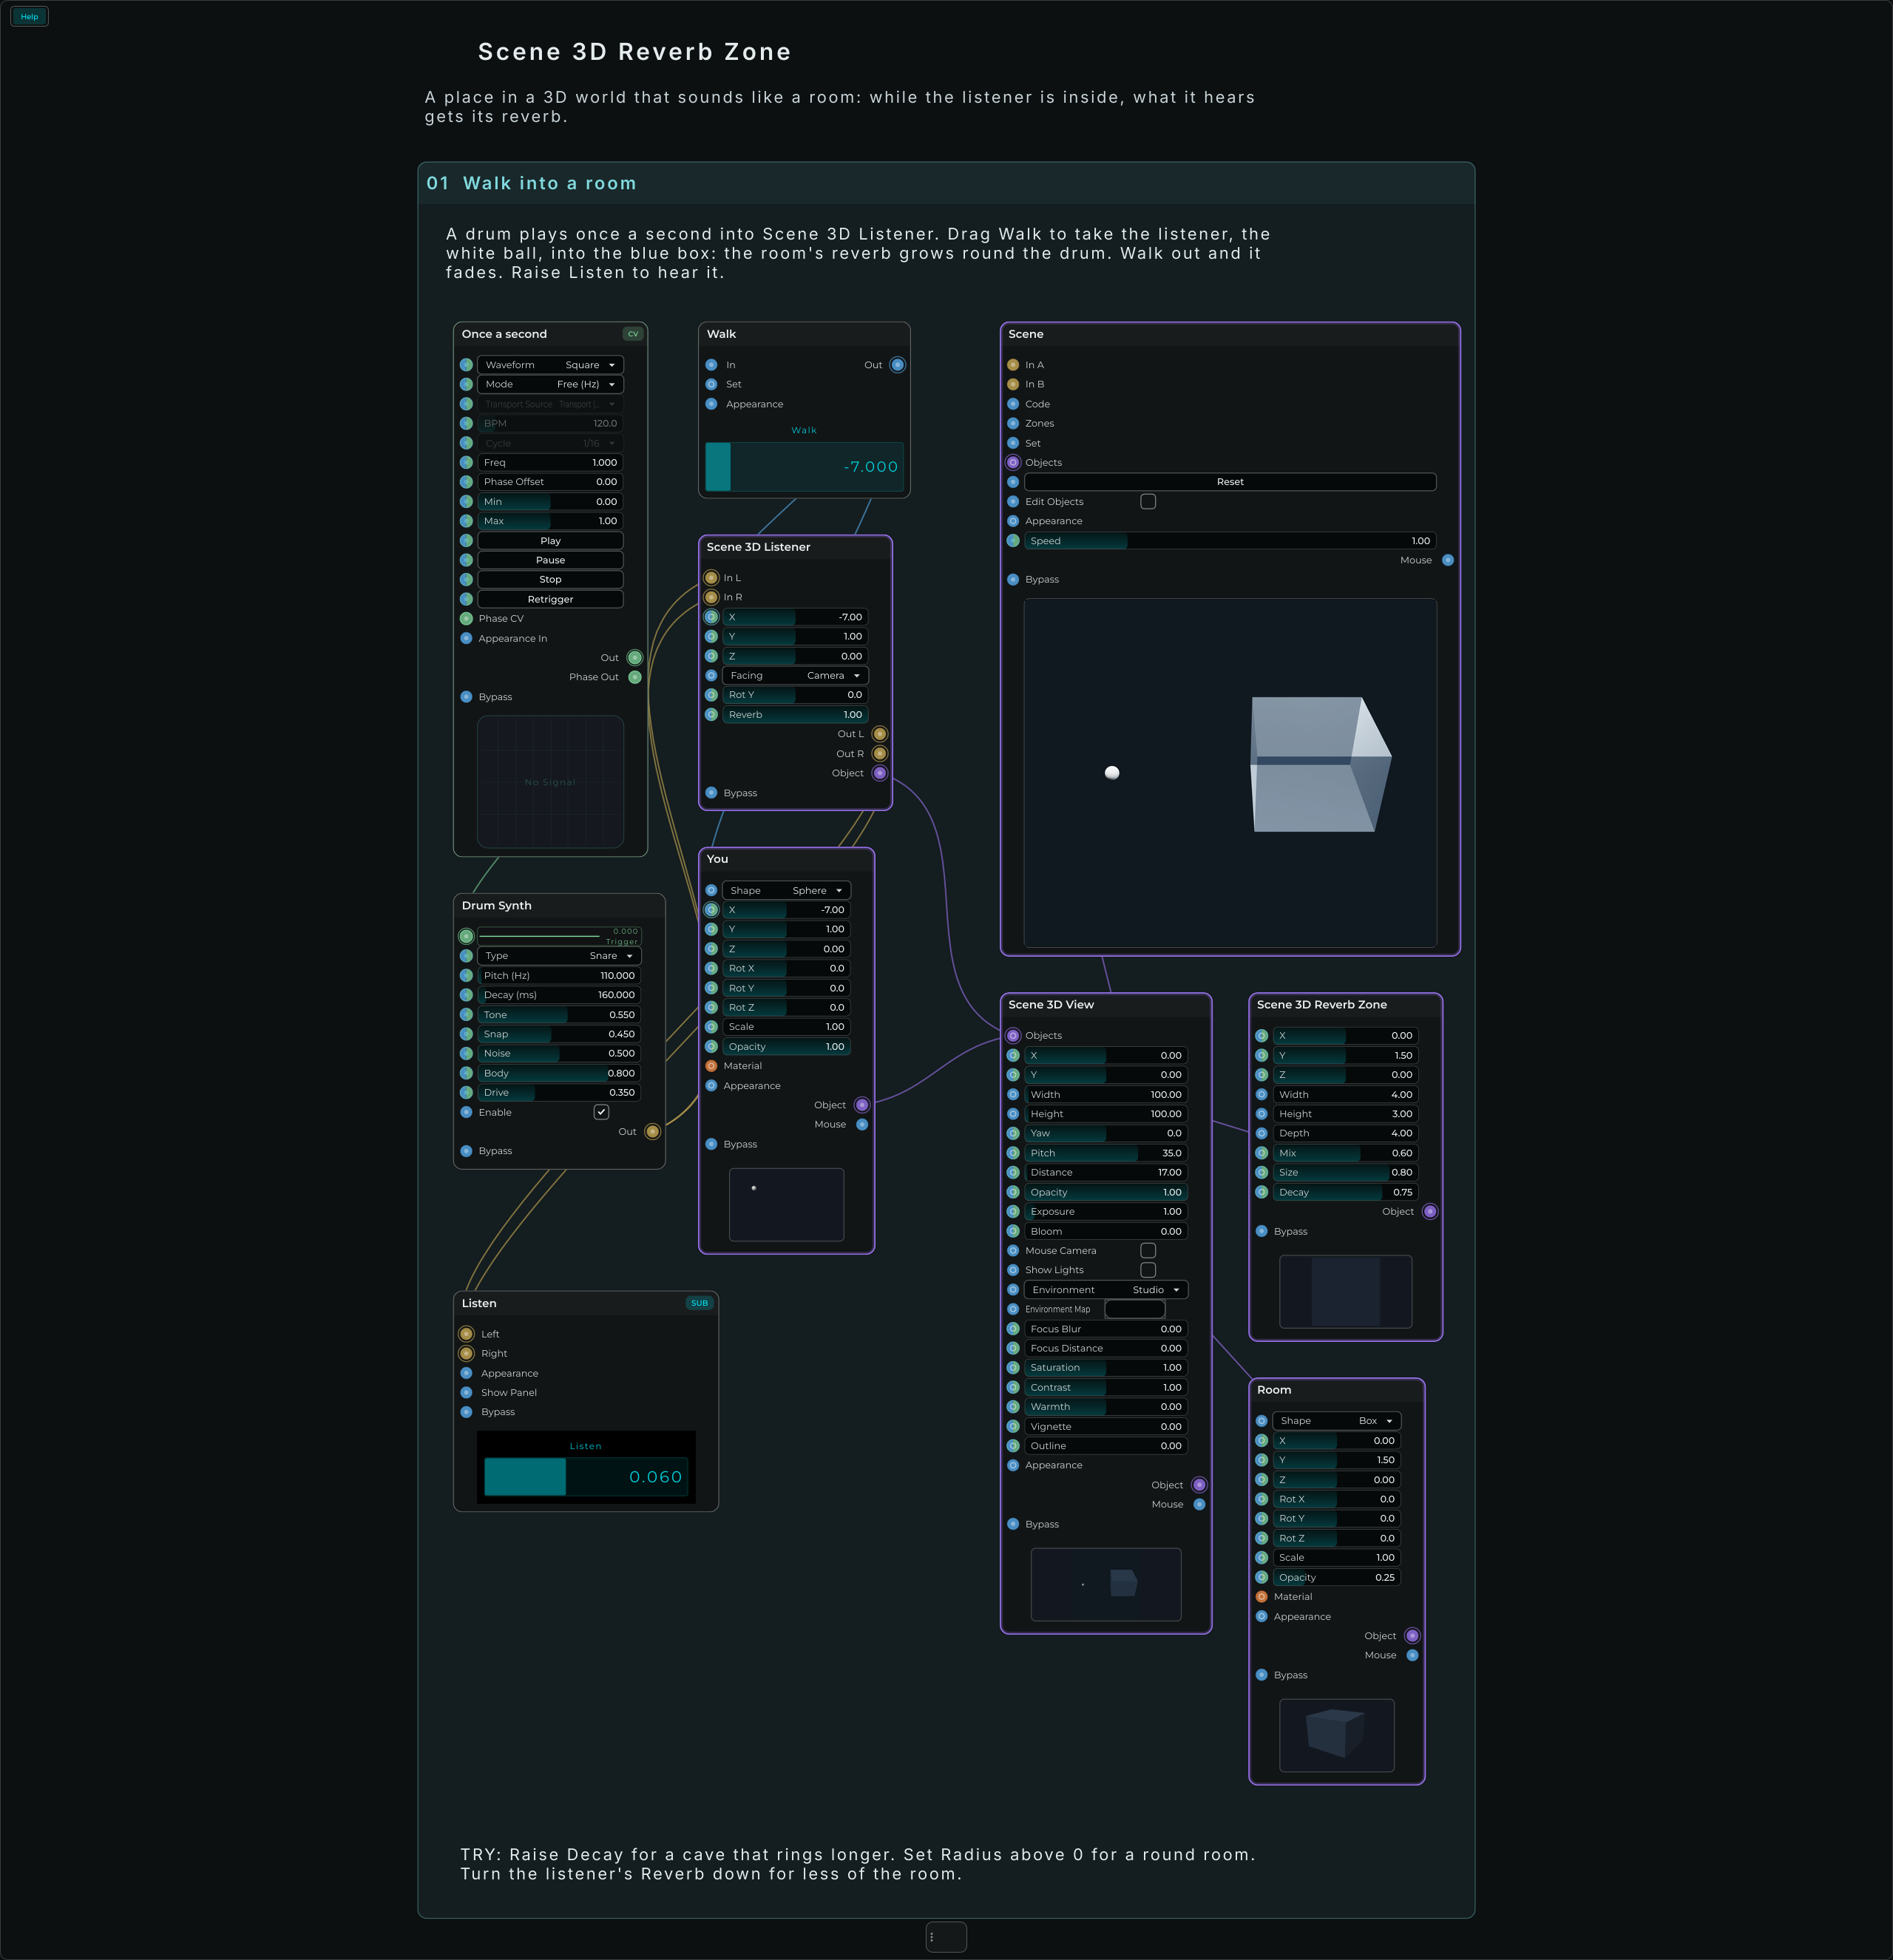Toggle the Mouse Camera checkbox
Viewport: 1893px width, 1960px height.
coord(1148,1251)
